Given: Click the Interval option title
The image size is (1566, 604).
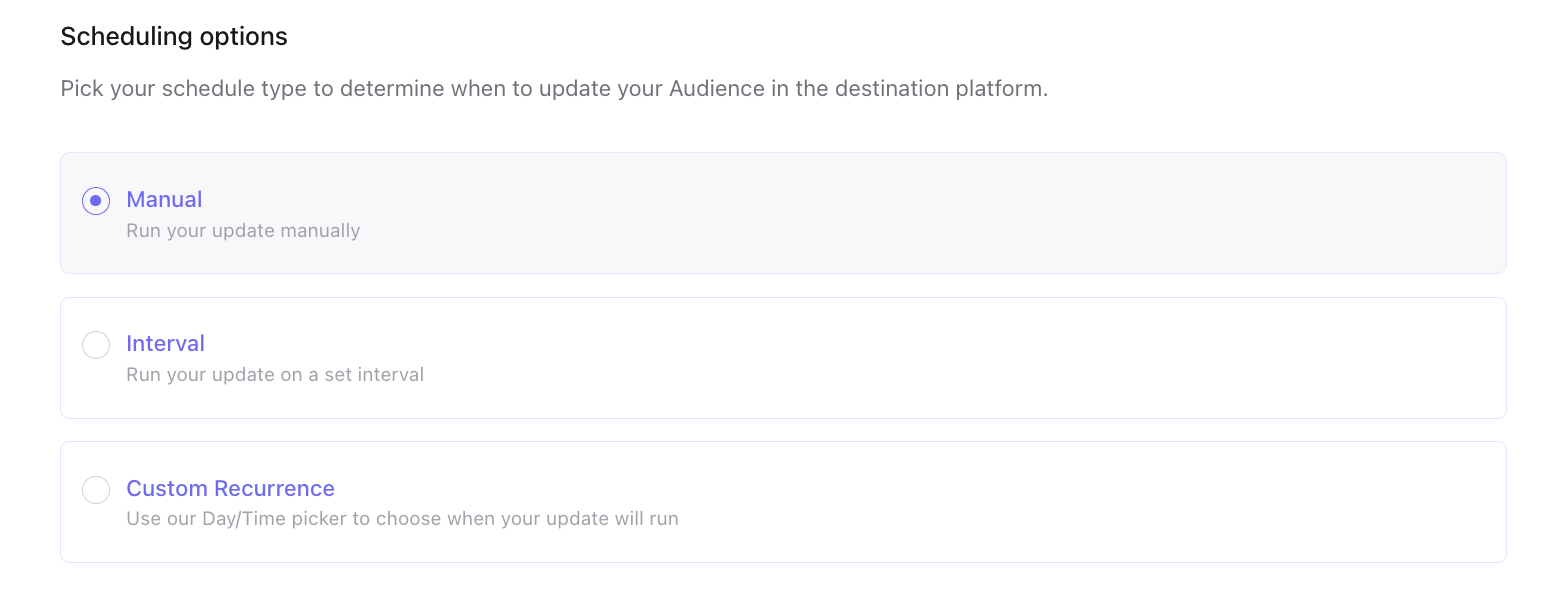Looking at the screenshot, I should 165,344.
